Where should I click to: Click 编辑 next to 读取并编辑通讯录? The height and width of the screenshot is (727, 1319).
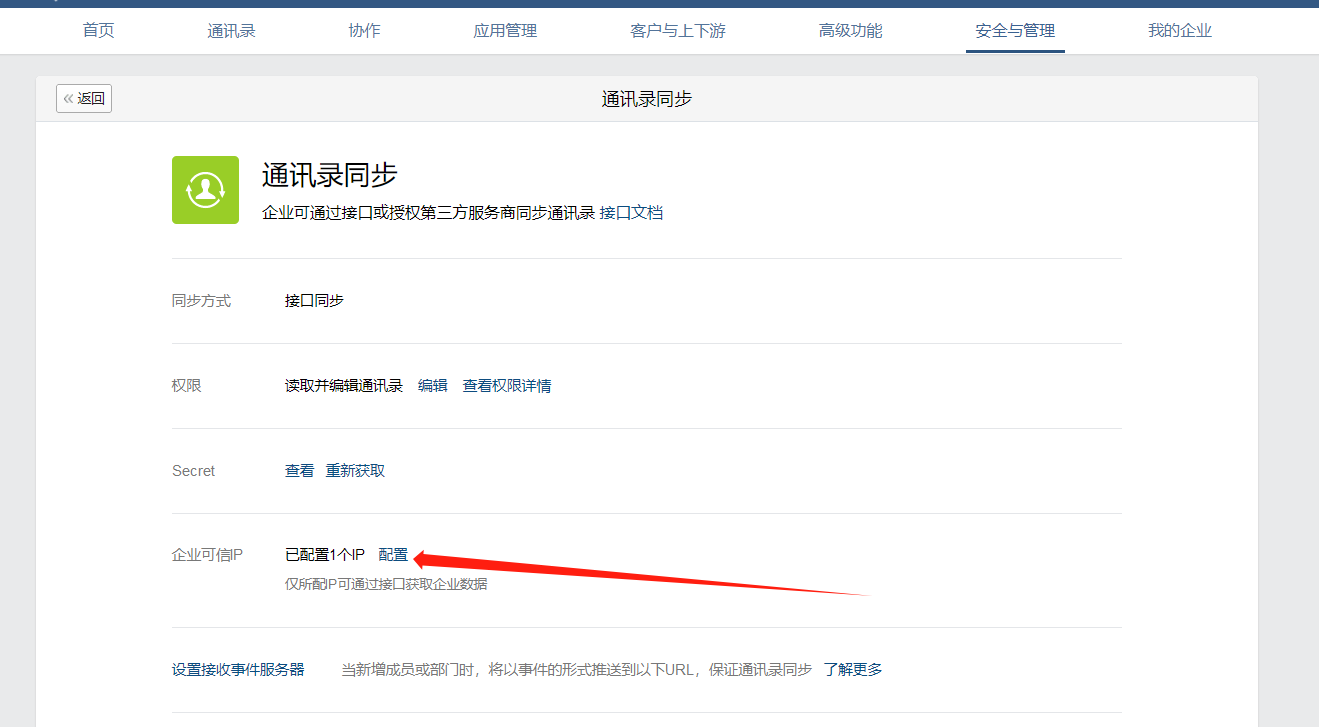433,386
